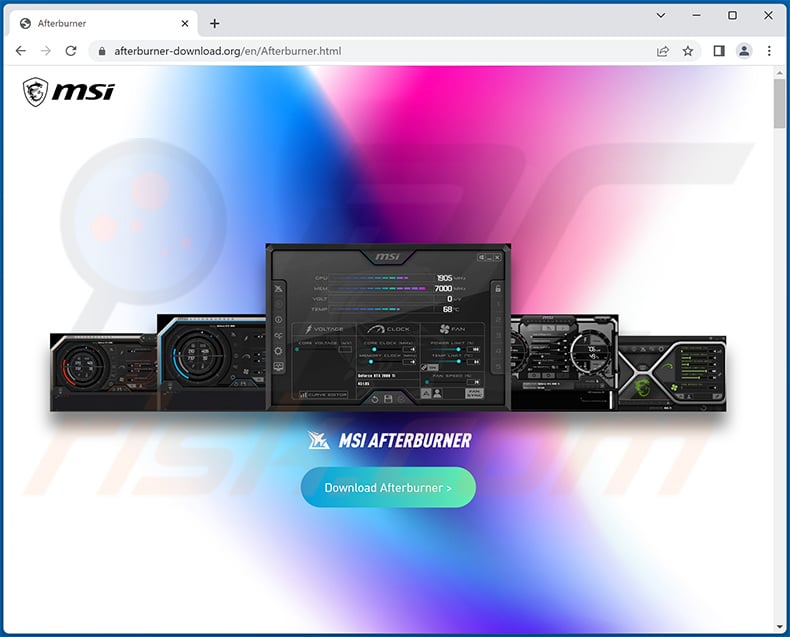Go forward in browser history

click(x=46, y=51)
